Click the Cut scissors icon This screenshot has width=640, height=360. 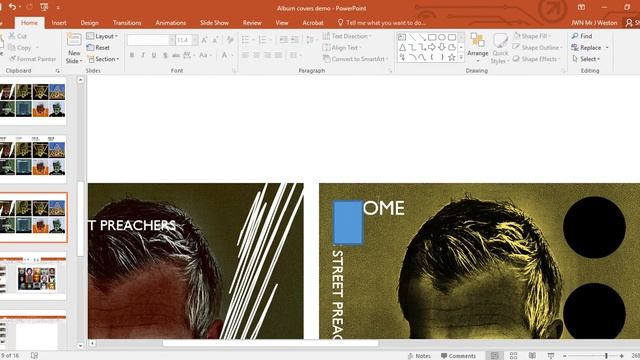(12, 36)
